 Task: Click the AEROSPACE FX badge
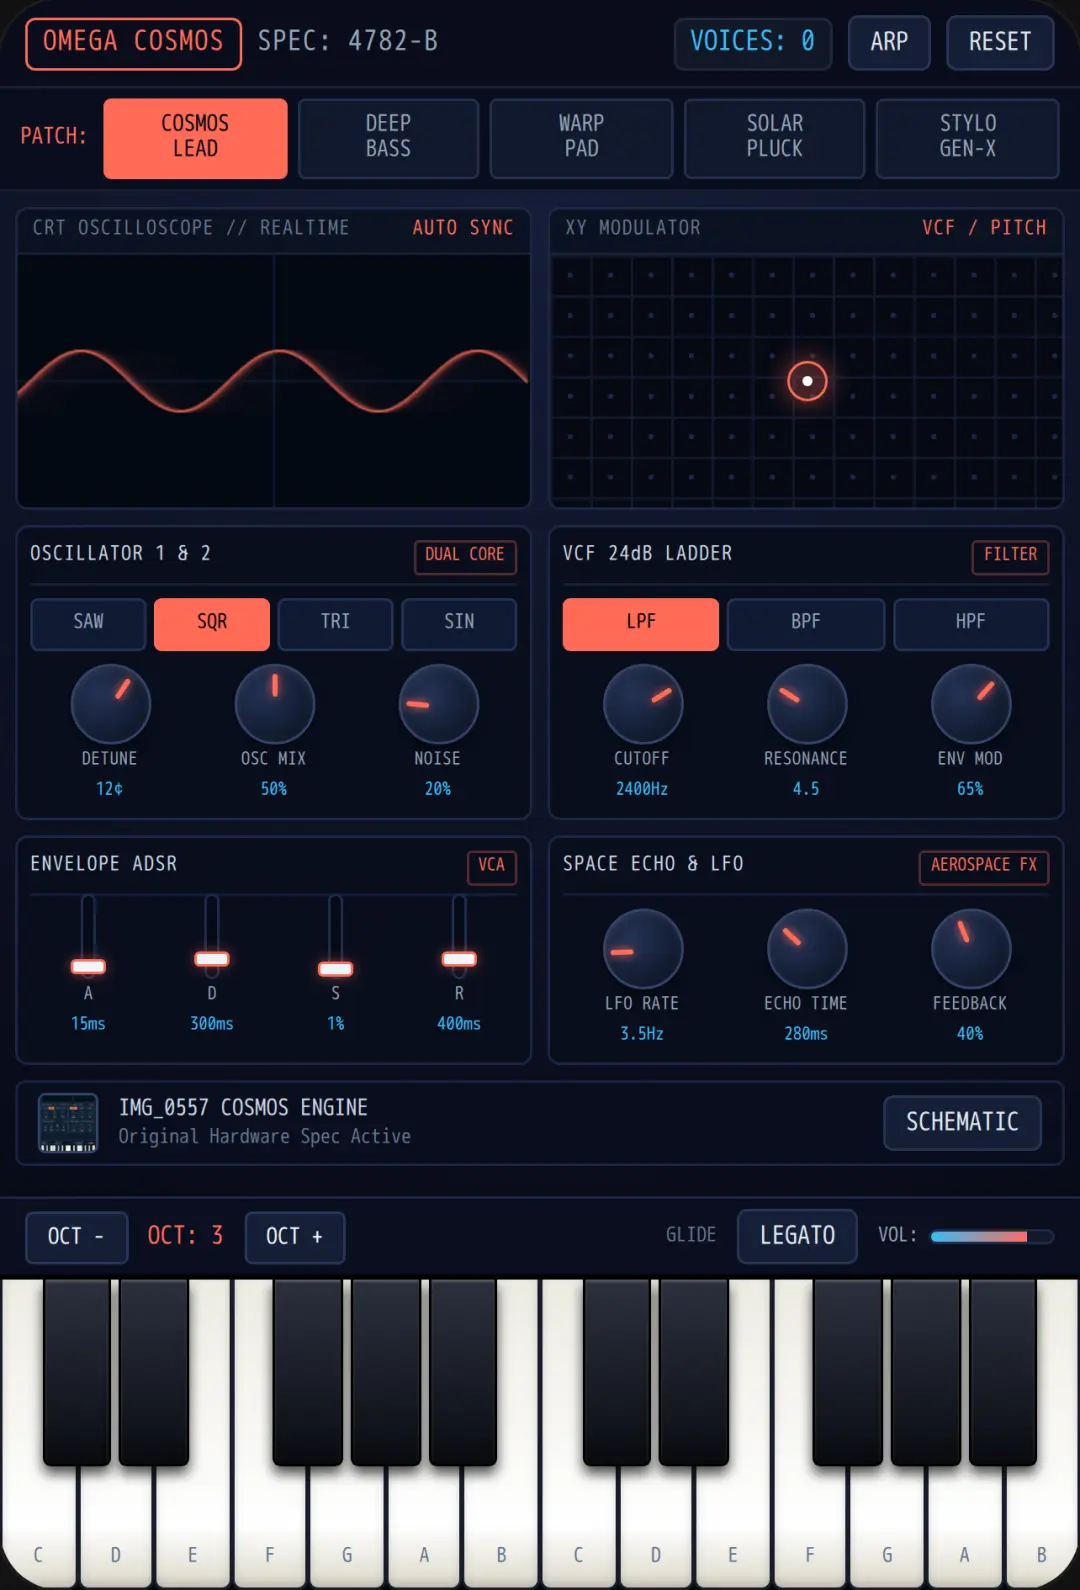coord(984,866)
